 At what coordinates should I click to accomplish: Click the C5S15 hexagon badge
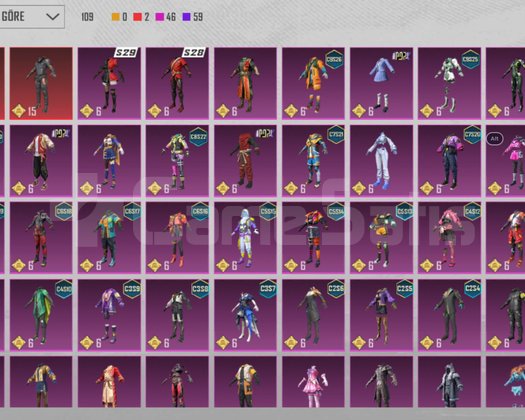[x=268, y=211]
